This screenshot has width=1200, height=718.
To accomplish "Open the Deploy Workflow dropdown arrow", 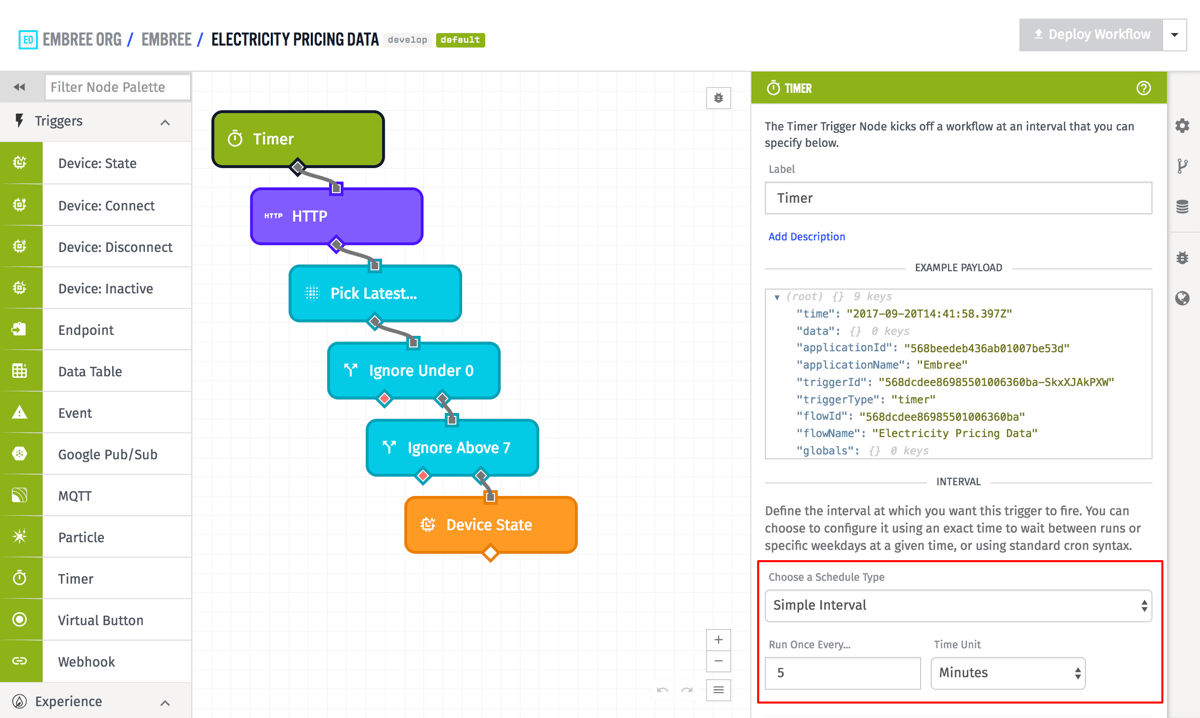I will (1175, 35).
